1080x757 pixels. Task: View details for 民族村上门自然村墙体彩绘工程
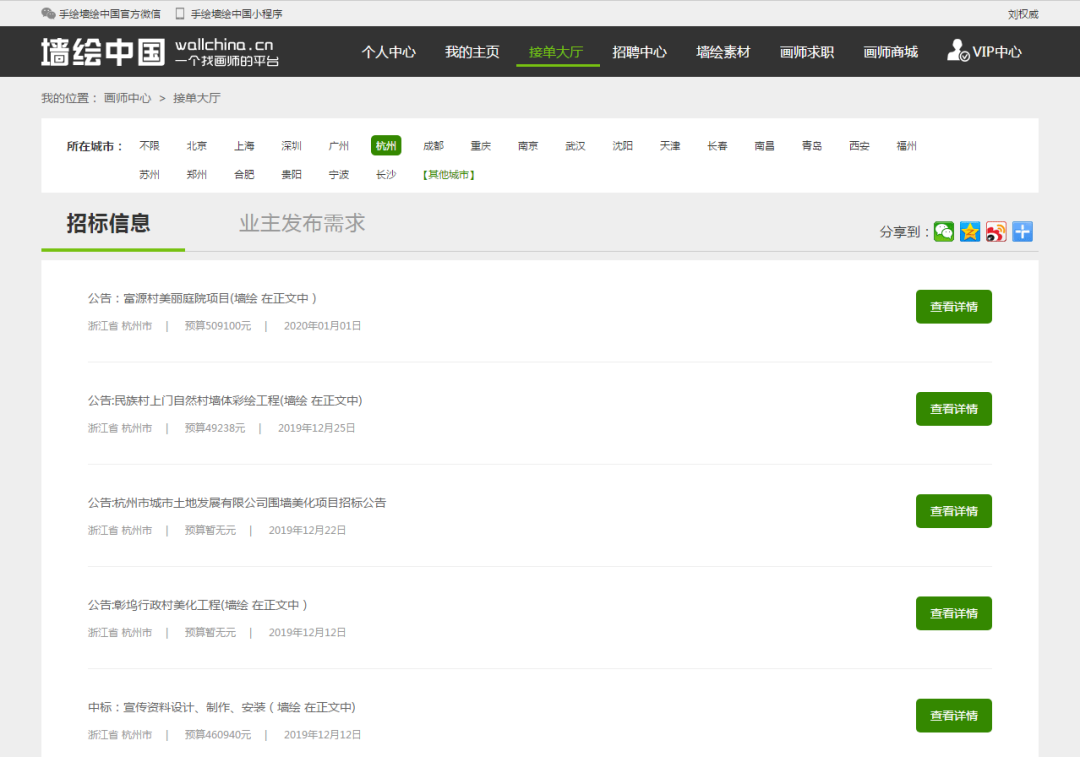(x=953, y=409)
